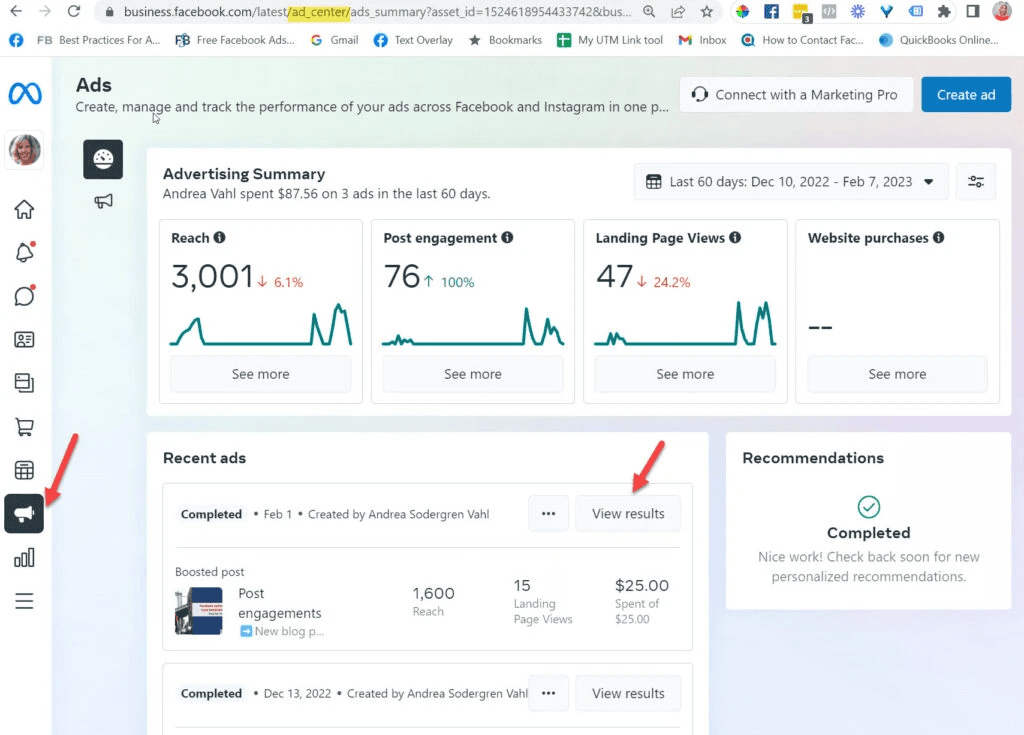Open the options menu for Feb 1 ad
The image size is (1024, 735).
pyautogui.click(x=548, y=514)
